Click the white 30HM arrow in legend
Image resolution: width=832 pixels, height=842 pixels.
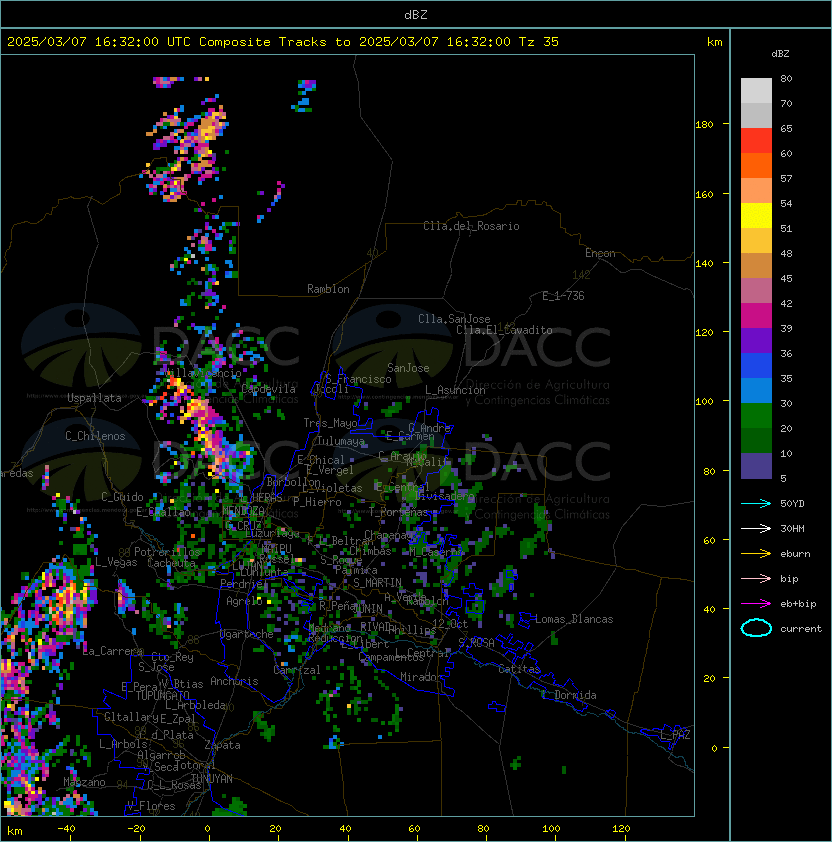[x=756, y=529]
